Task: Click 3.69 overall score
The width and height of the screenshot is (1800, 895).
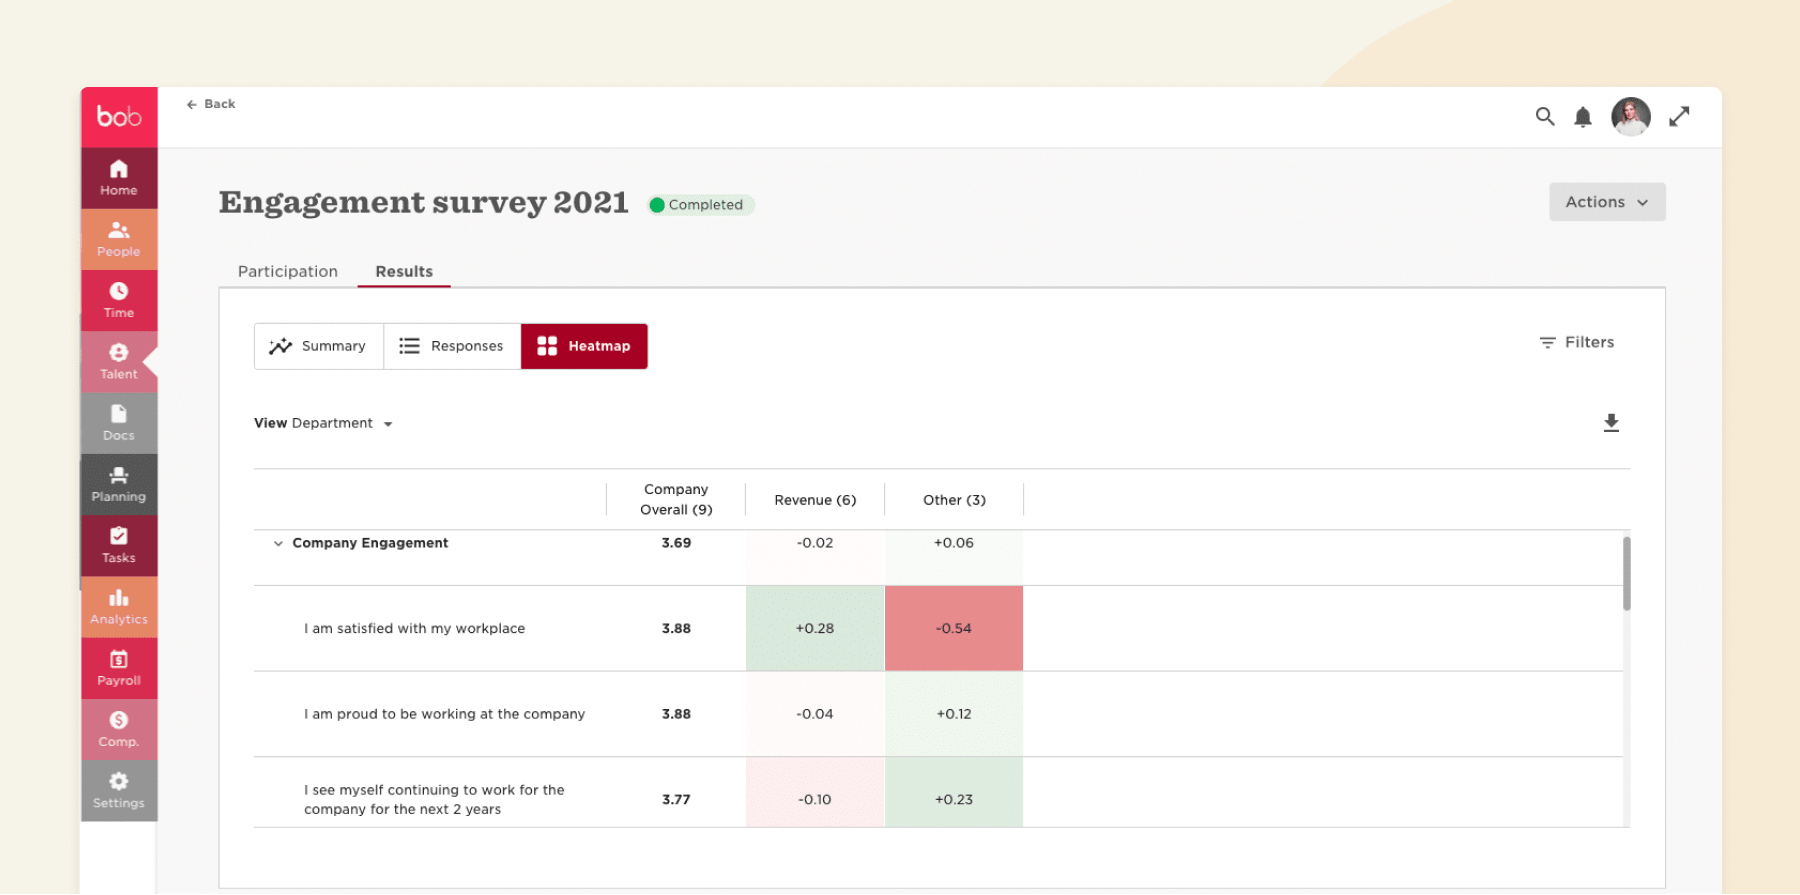Action: pyautogui.click(x=676, y=543)
